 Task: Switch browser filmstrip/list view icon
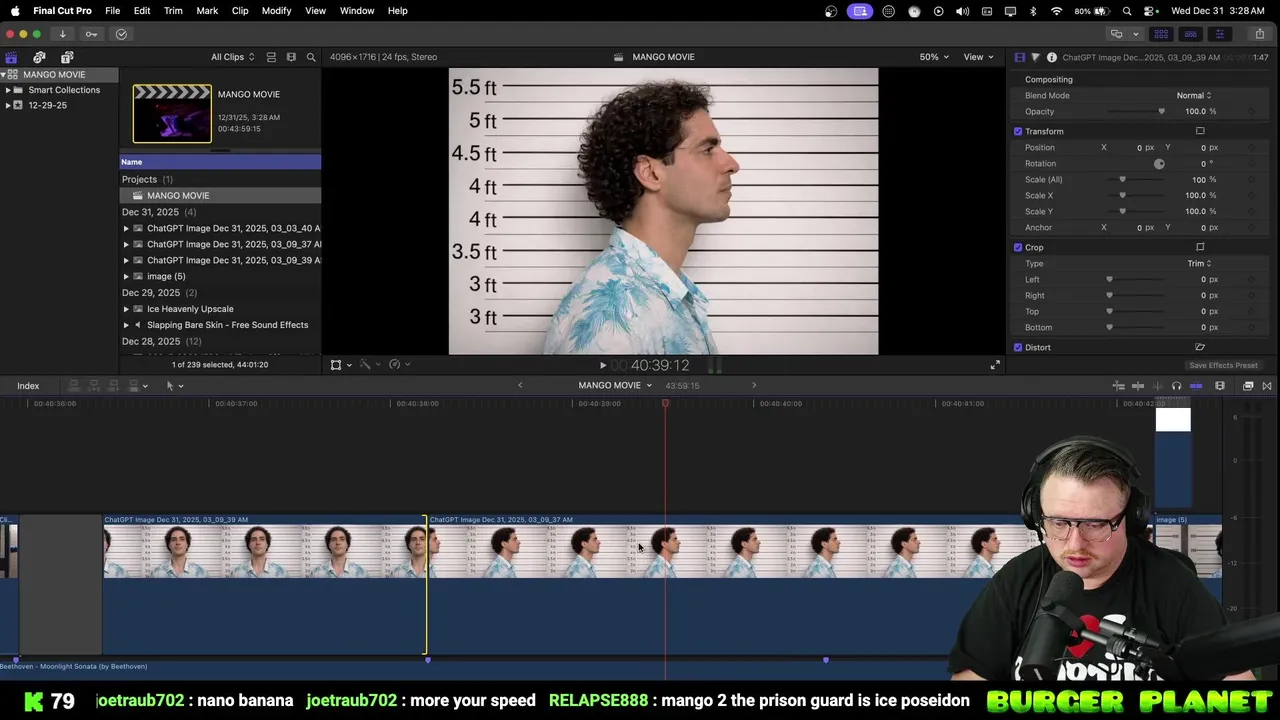pos(291,57)
